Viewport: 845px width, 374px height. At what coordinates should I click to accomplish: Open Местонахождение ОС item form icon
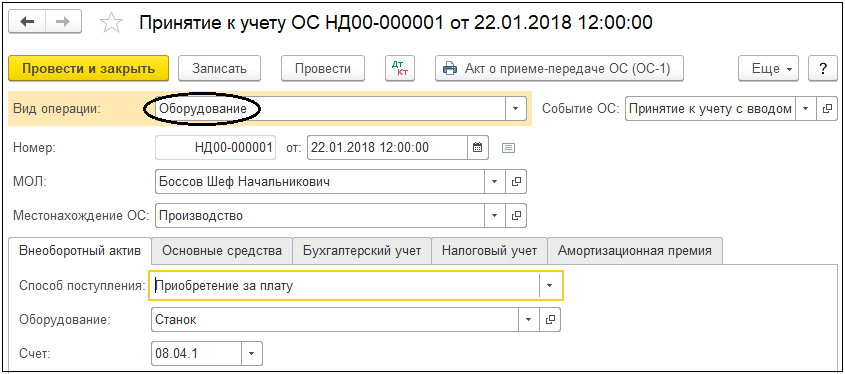click(516, 216)
